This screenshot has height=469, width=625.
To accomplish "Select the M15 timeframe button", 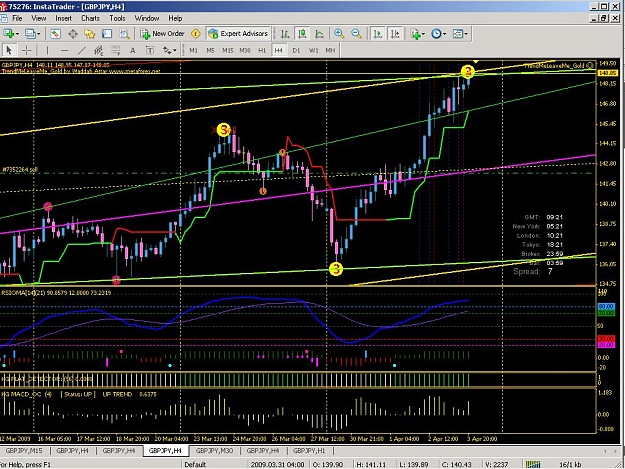I will pyautogui.click(x=228, y=51).
